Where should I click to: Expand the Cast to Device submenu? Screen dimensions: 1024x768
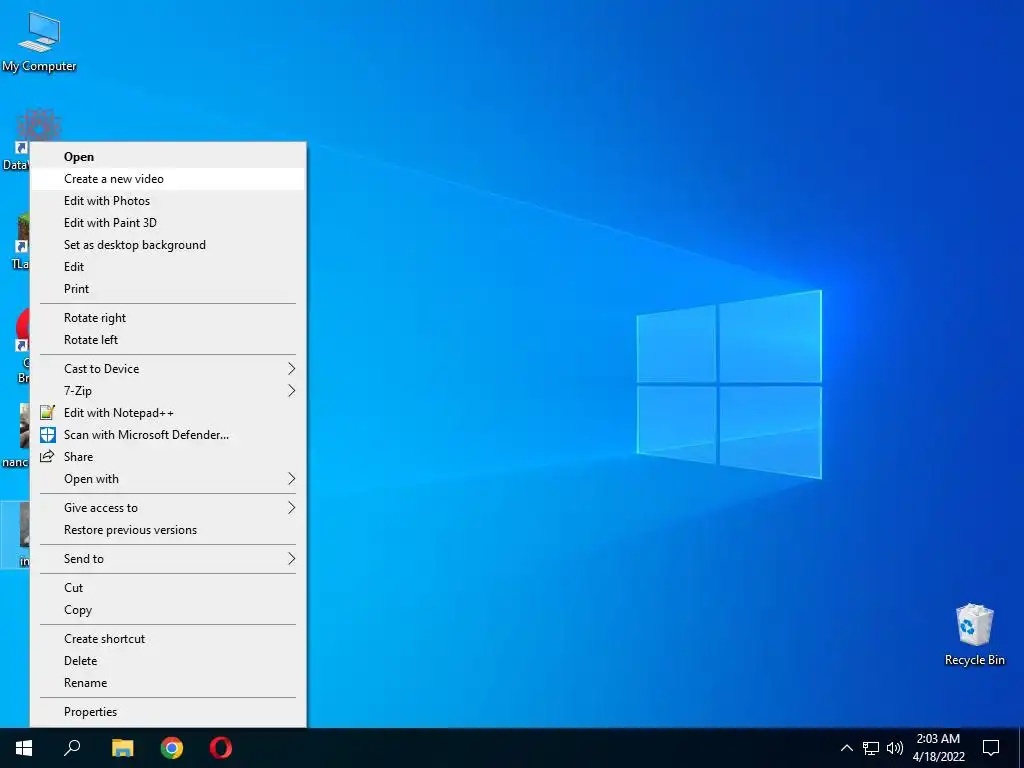(168, 368)
